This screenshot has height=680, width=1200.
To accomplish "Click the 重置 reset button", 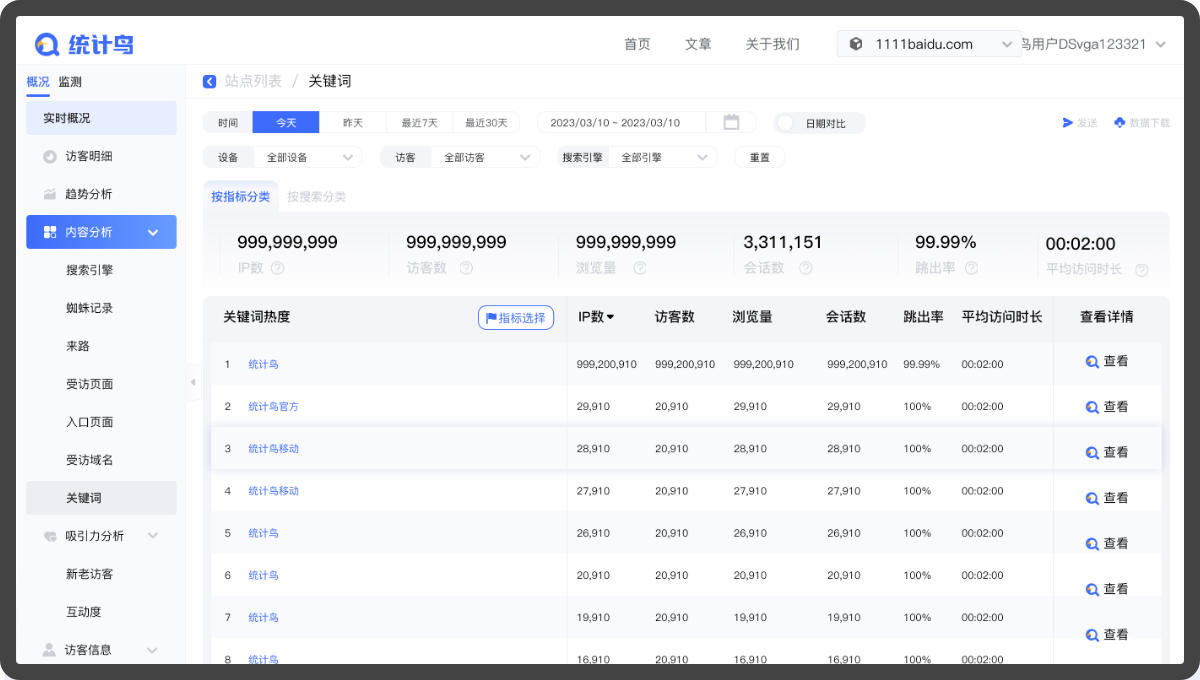I will pos(759,157).
